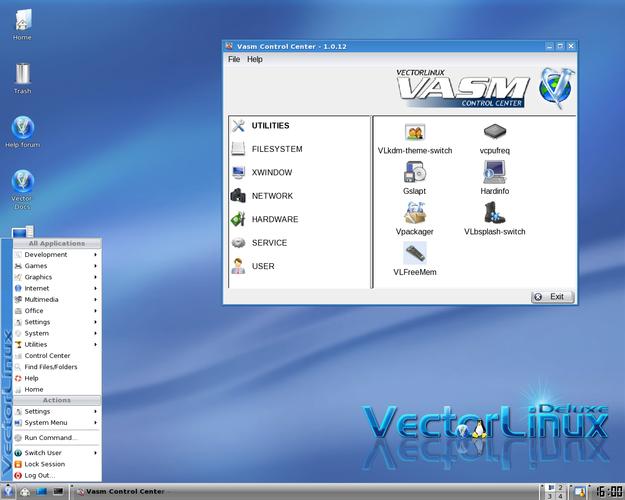The height and width of the screenshot is (500, 625).
Task: Expand the Internet submenu arrow
Action: click(96, 288)
